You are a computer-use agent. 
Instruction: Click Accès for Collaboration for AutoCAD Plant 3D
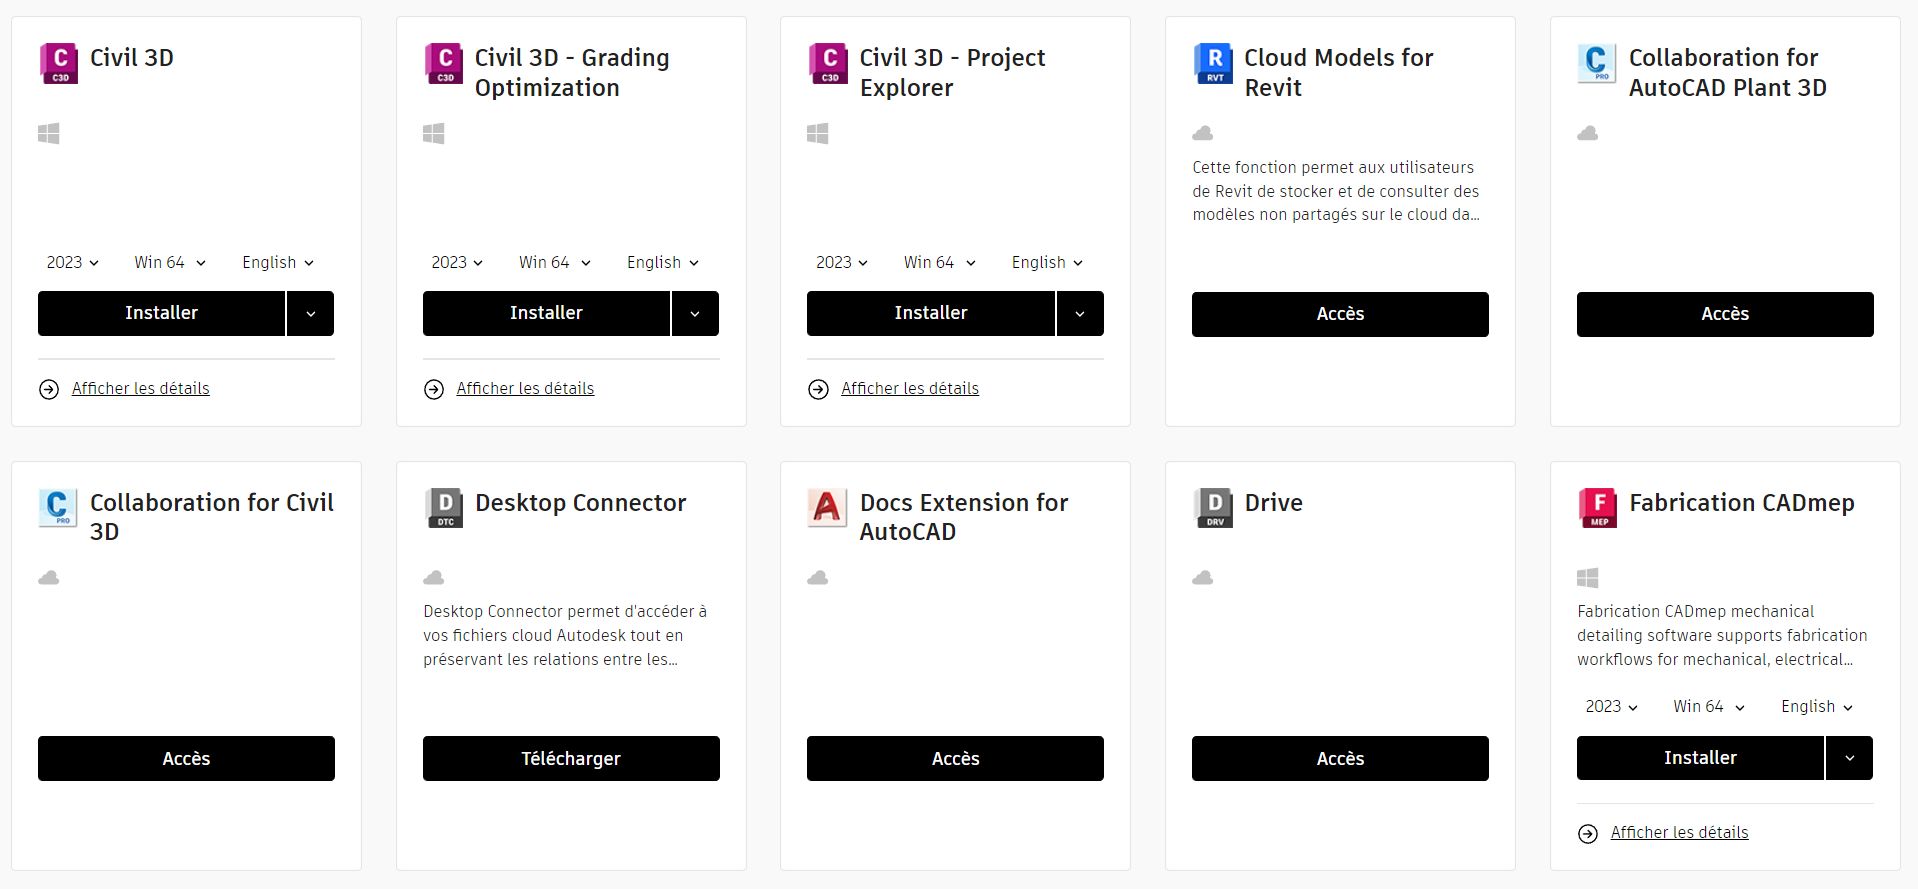pos(1724,314)
